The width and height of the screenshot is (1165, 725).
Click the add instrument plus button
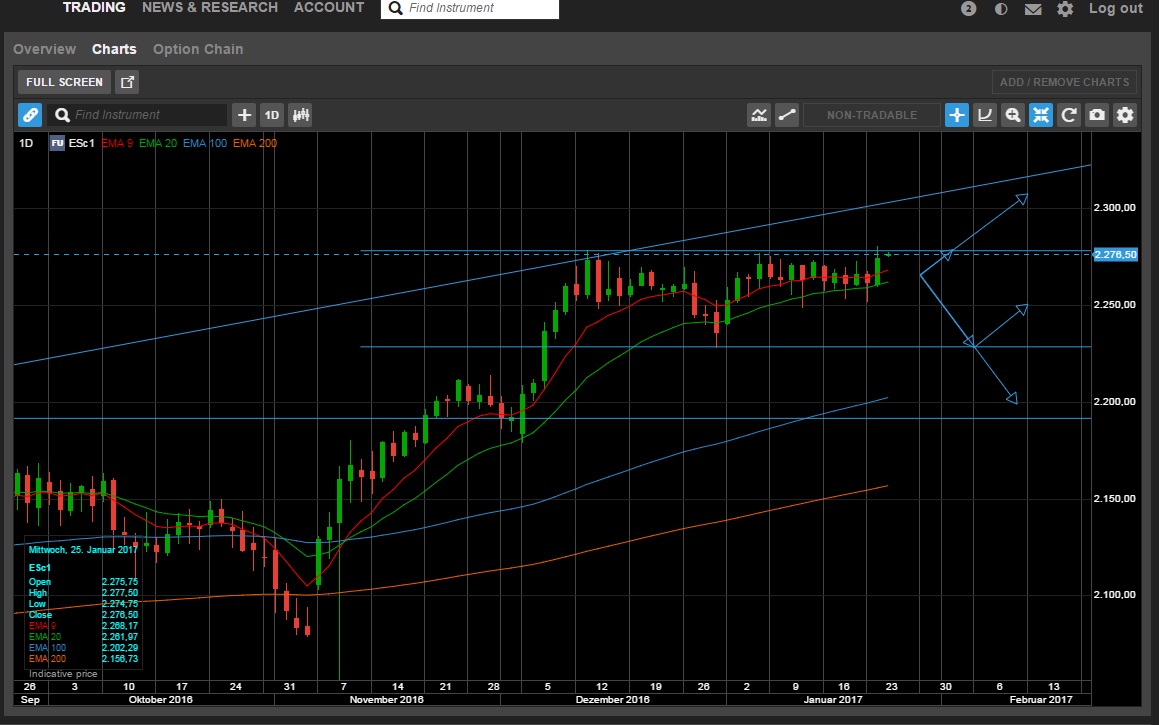(x=244, y=115)
